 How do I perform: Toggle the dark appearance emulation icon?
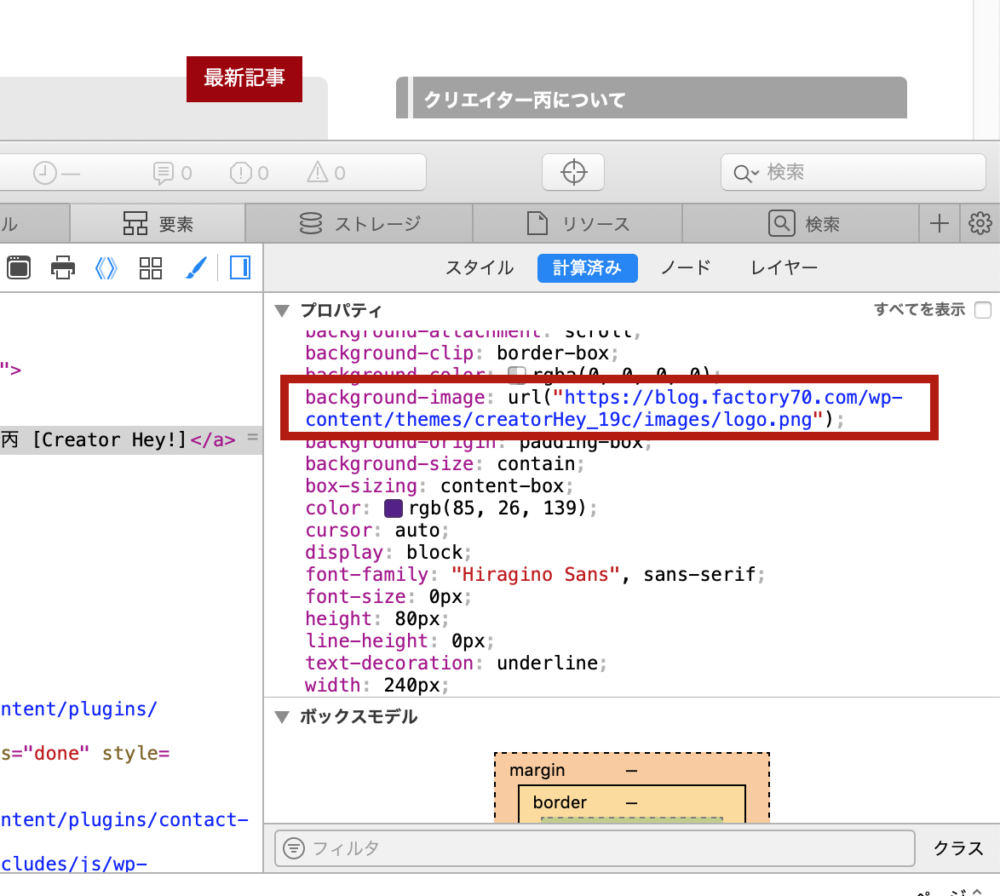click(x=239, y=268)
